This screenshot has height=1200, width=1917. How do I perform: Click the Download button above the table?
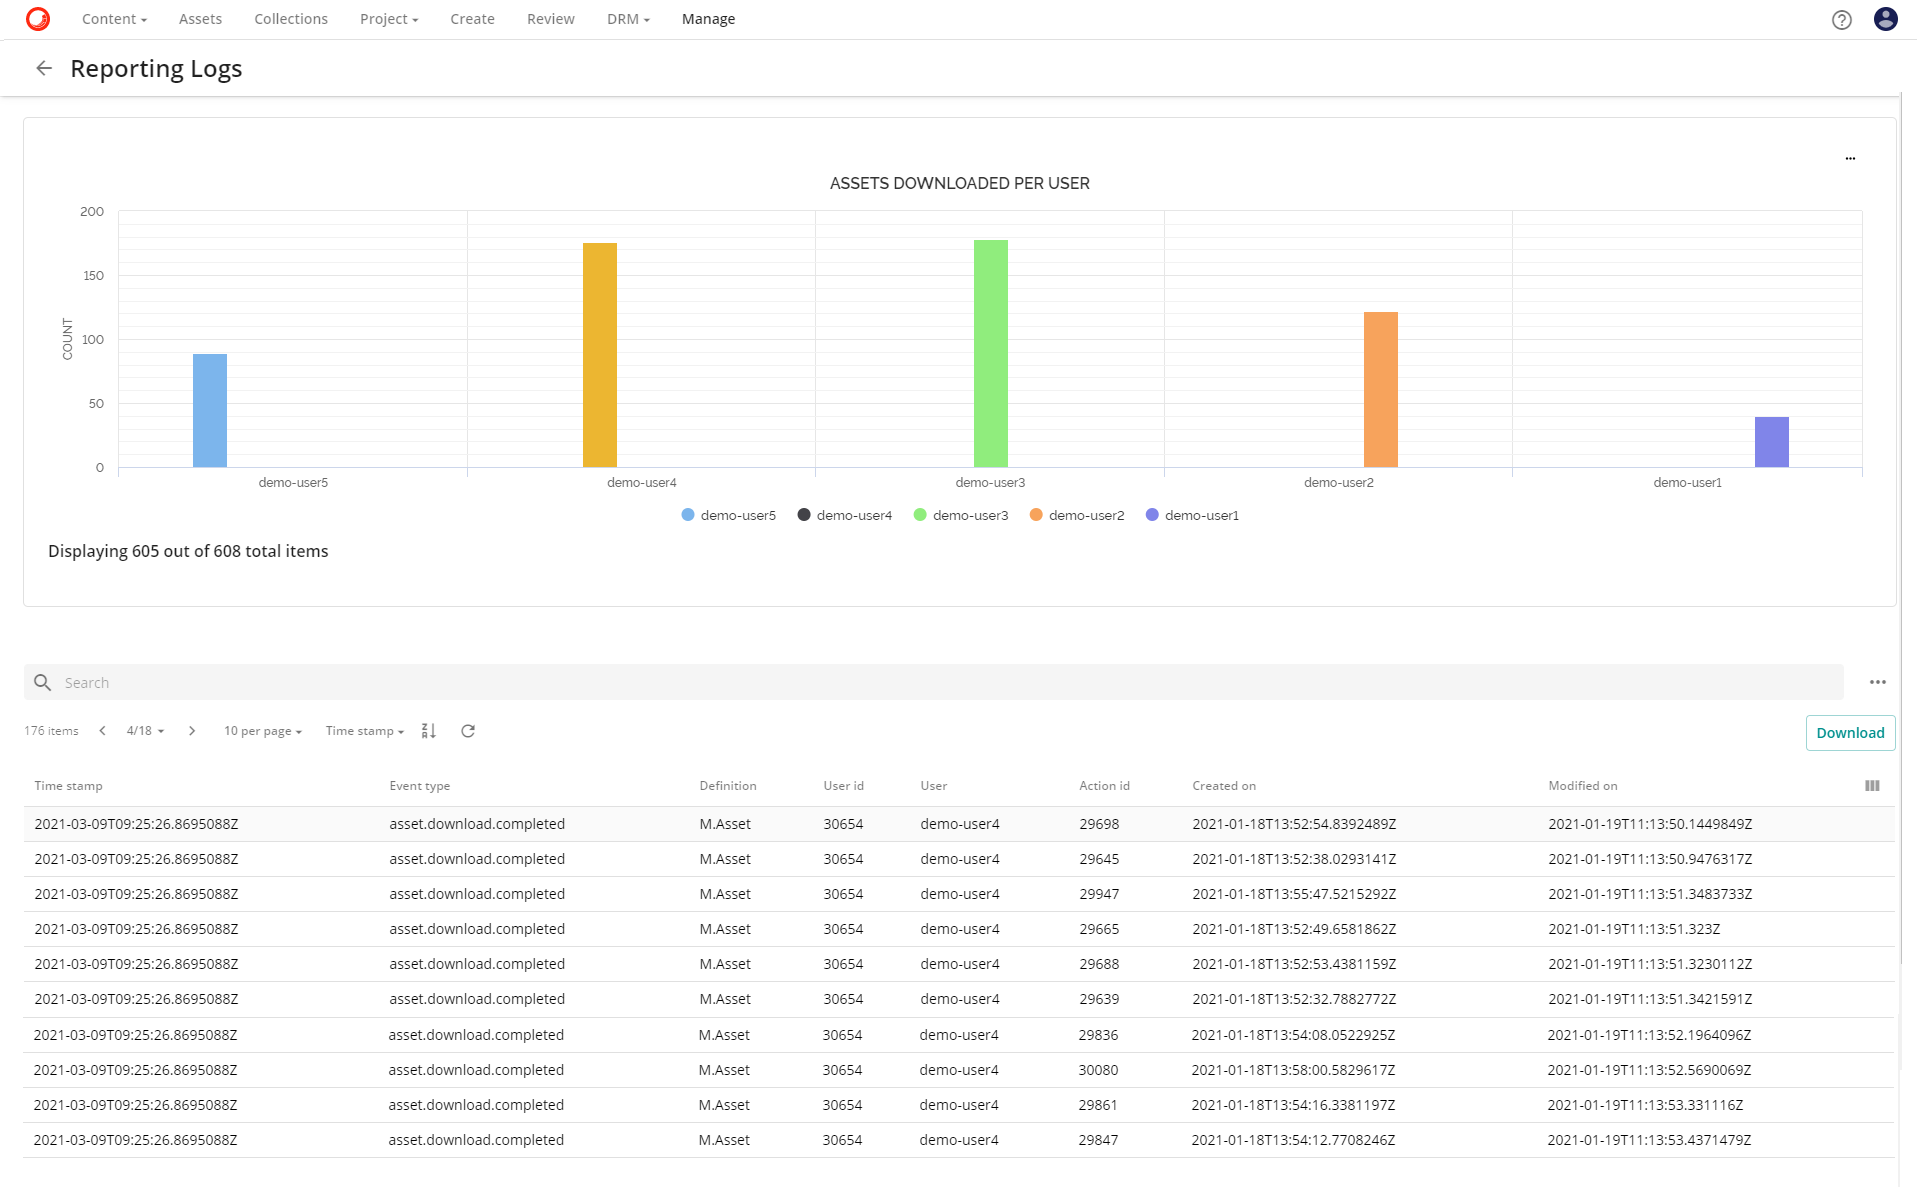tap(1848, 732)
